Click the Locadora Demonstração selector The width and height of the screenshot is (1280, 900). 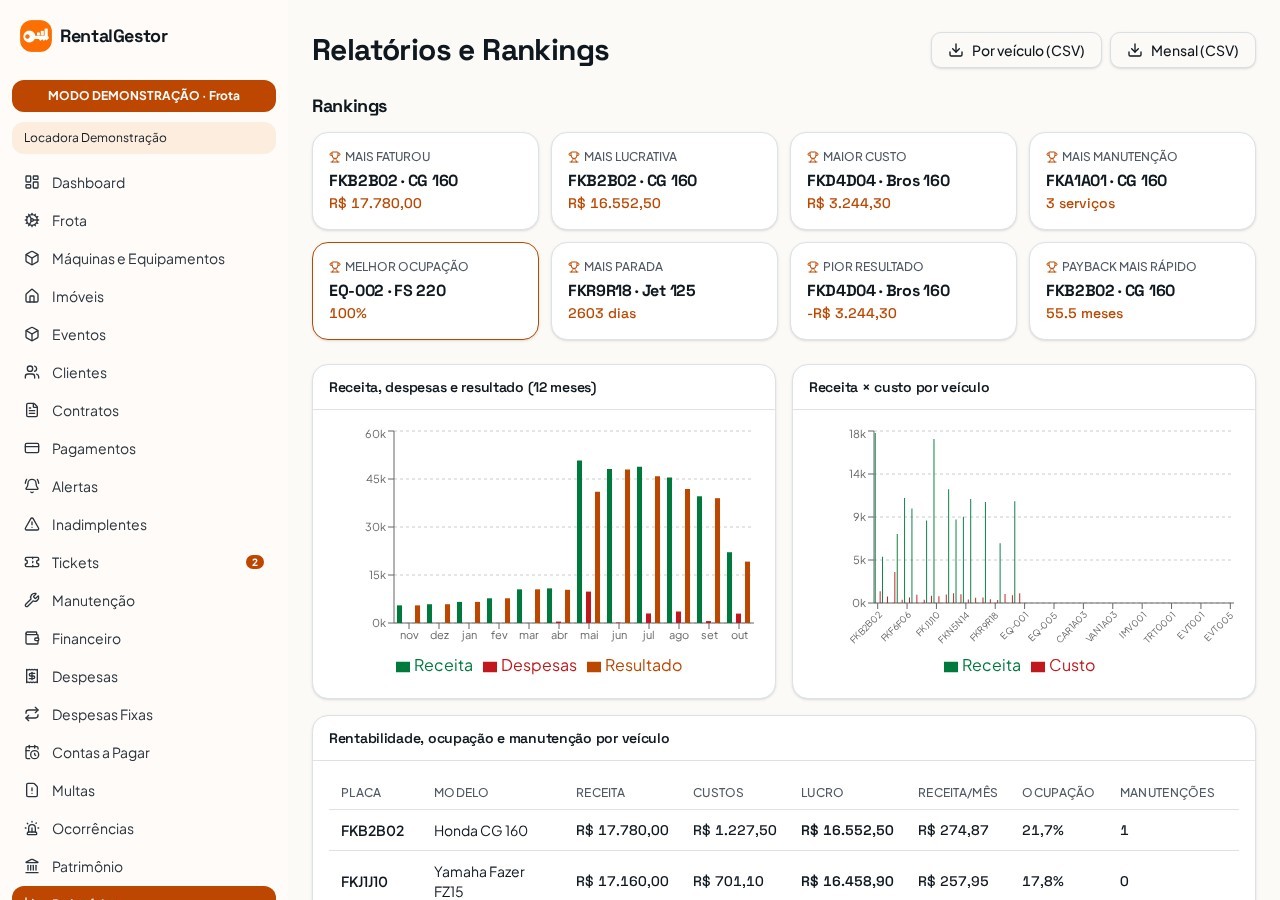pyautogui.click(x=144, y=138)
